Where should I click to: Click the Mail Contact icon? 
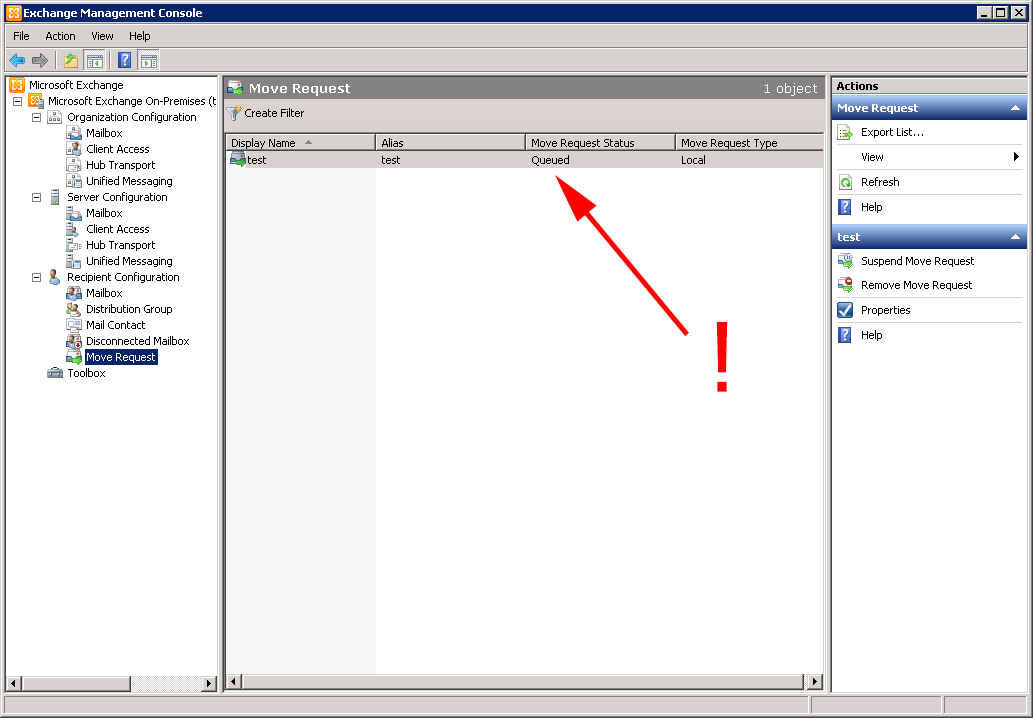point(74,325)
